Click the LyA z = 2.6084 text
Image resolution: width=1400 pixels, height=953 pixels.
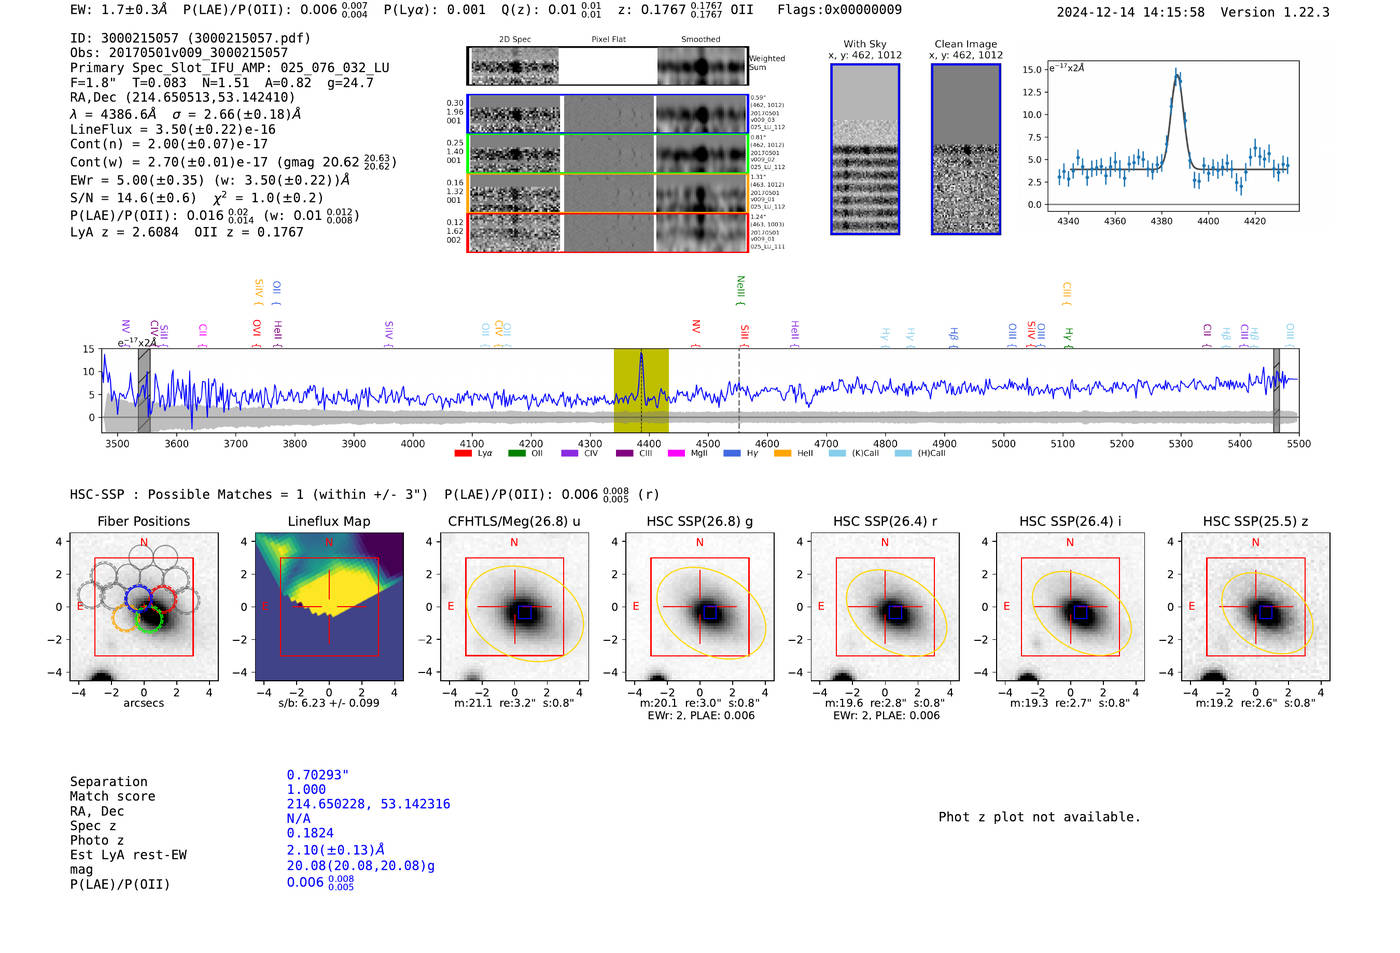124,232
